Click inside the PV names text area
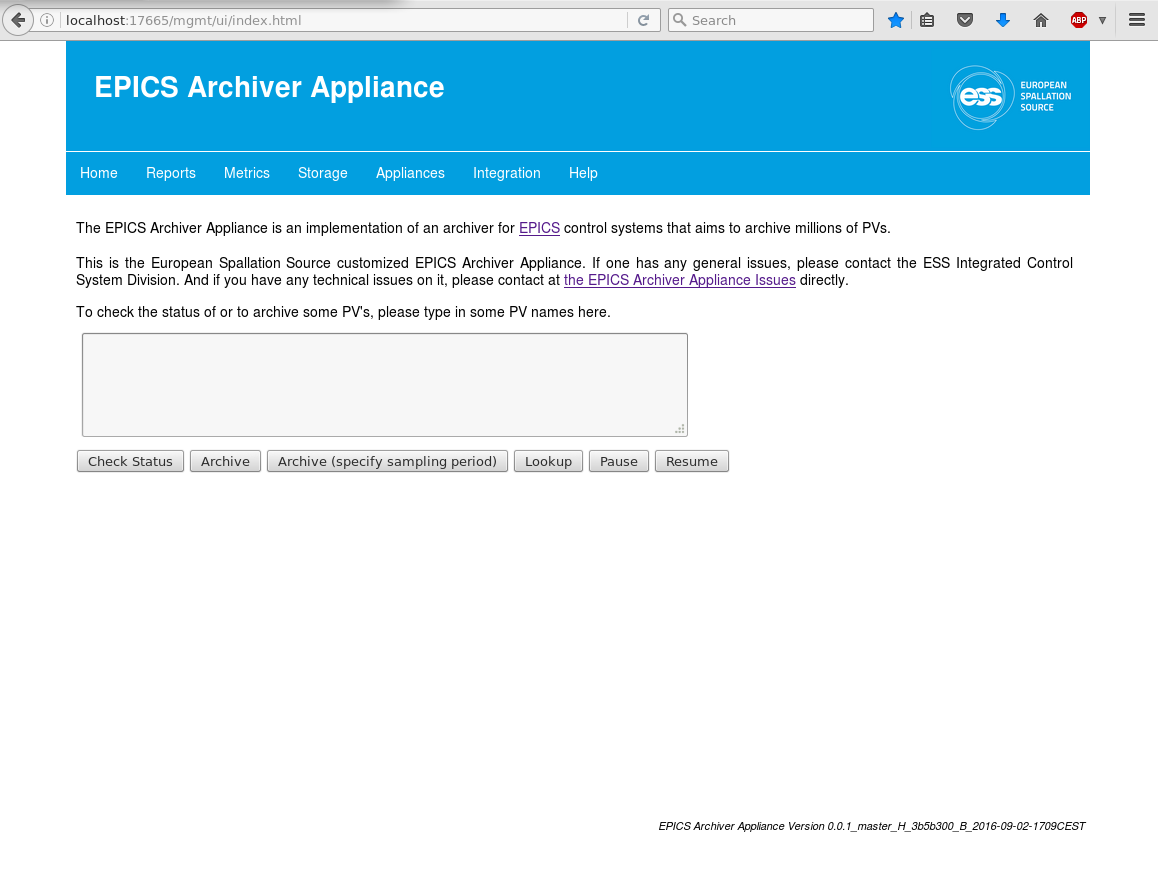Image resolution: width=1158 pixels, height=872 pixels. (x=385, y=385)
